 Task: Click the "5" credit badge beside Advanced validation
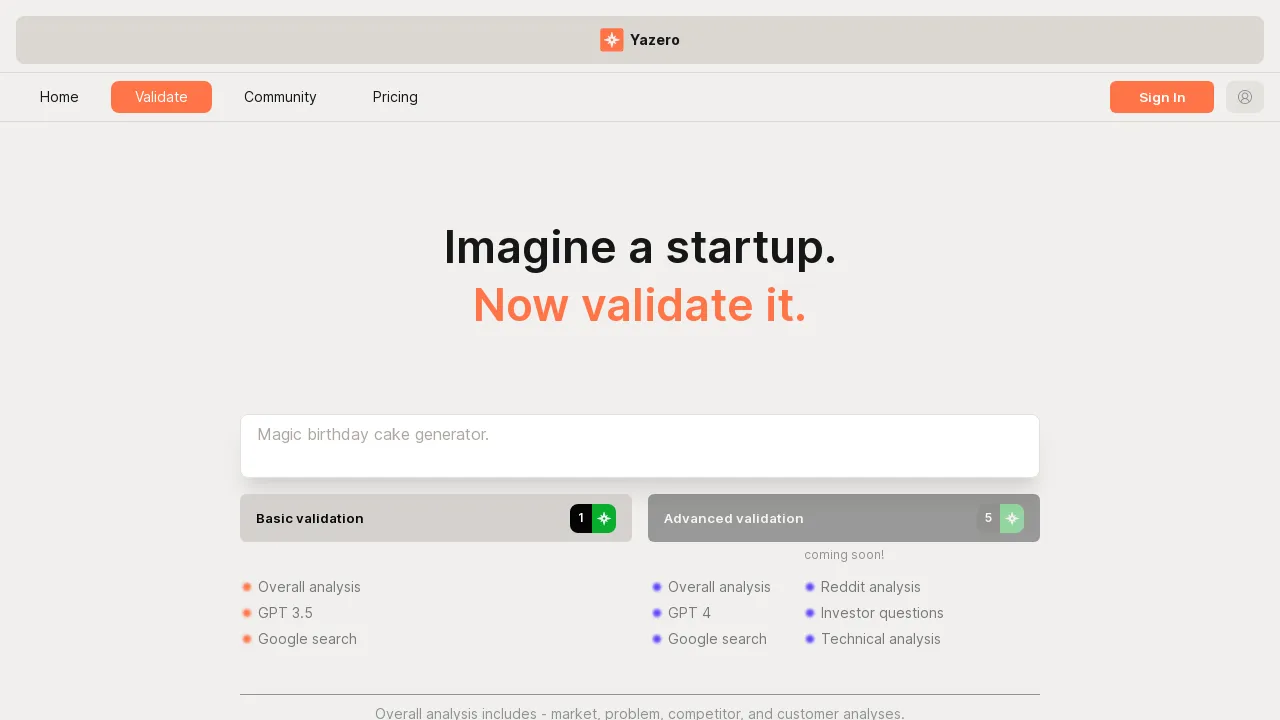[988, 518]
